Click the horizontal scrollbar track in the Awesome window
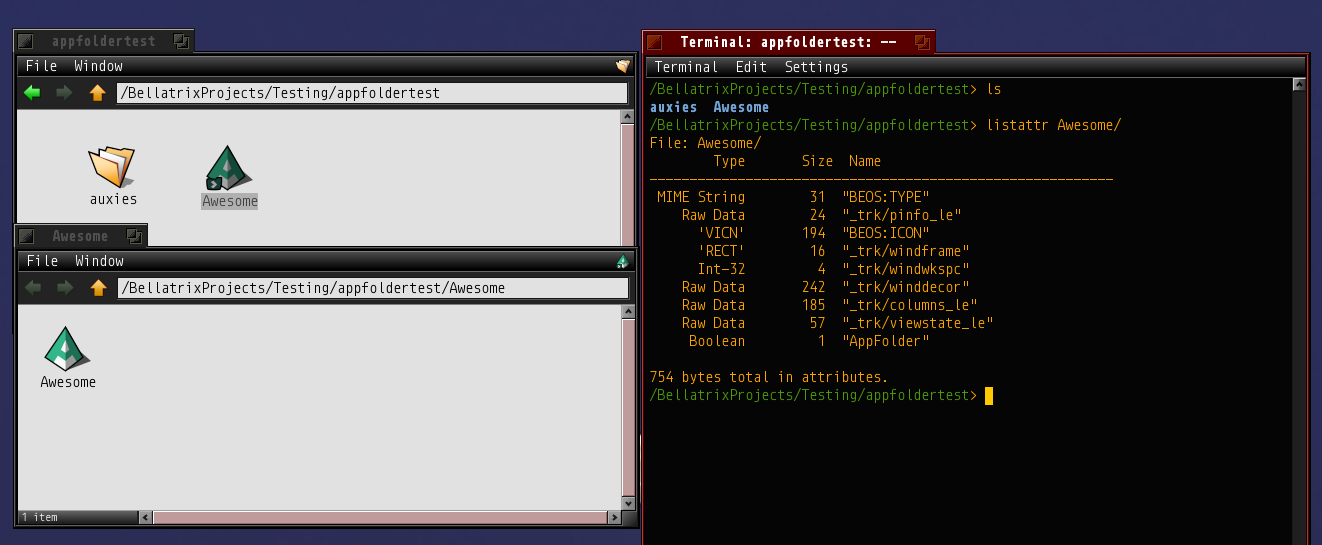The image size is (1322, 545). tap(379, 517)
